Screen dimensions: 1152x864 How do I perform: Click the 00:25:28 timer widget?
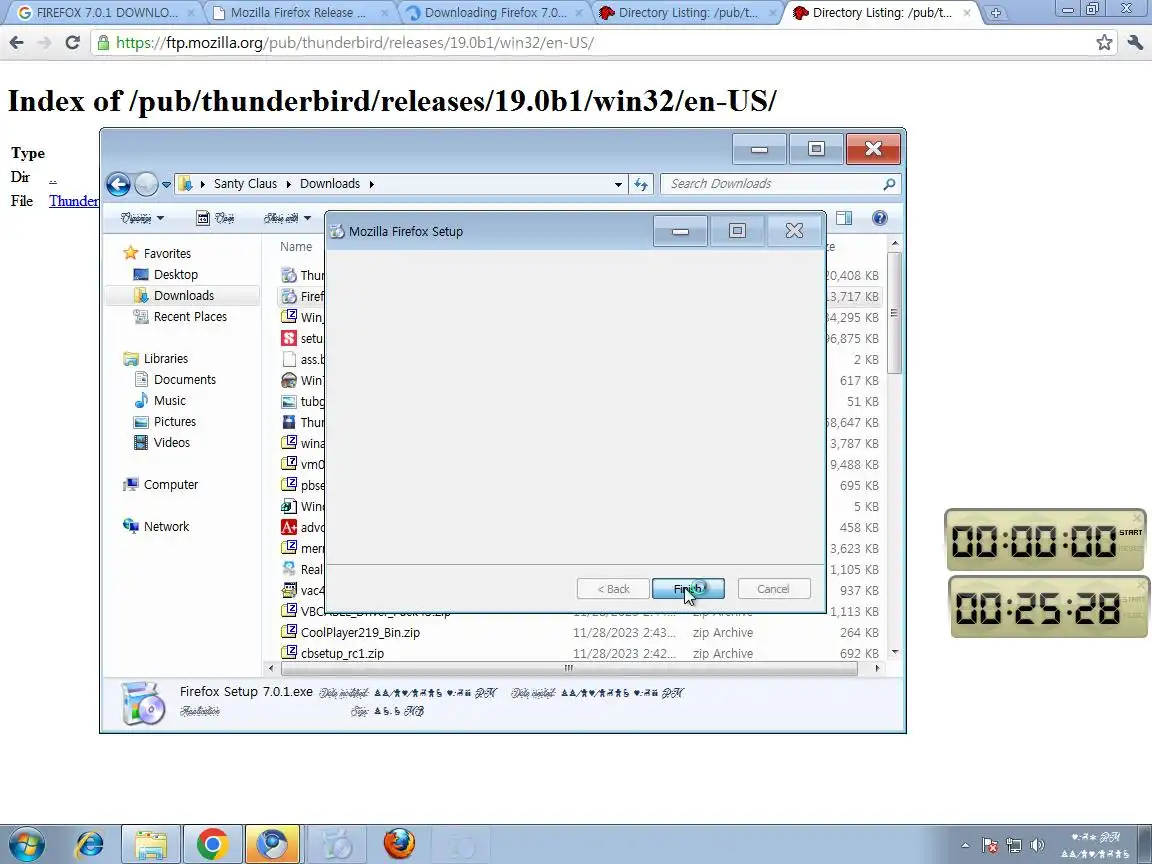coord(1048,607)
